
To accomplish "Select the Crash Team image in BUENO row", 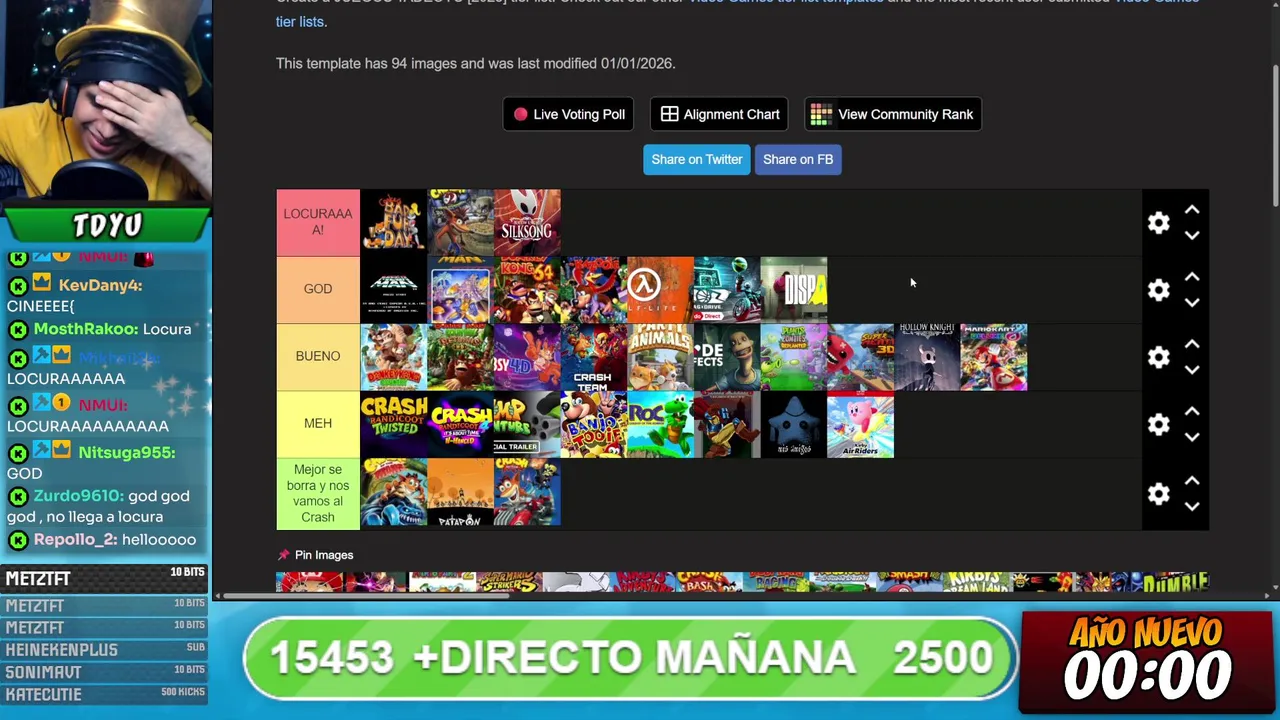I will [x=594, y=357].
